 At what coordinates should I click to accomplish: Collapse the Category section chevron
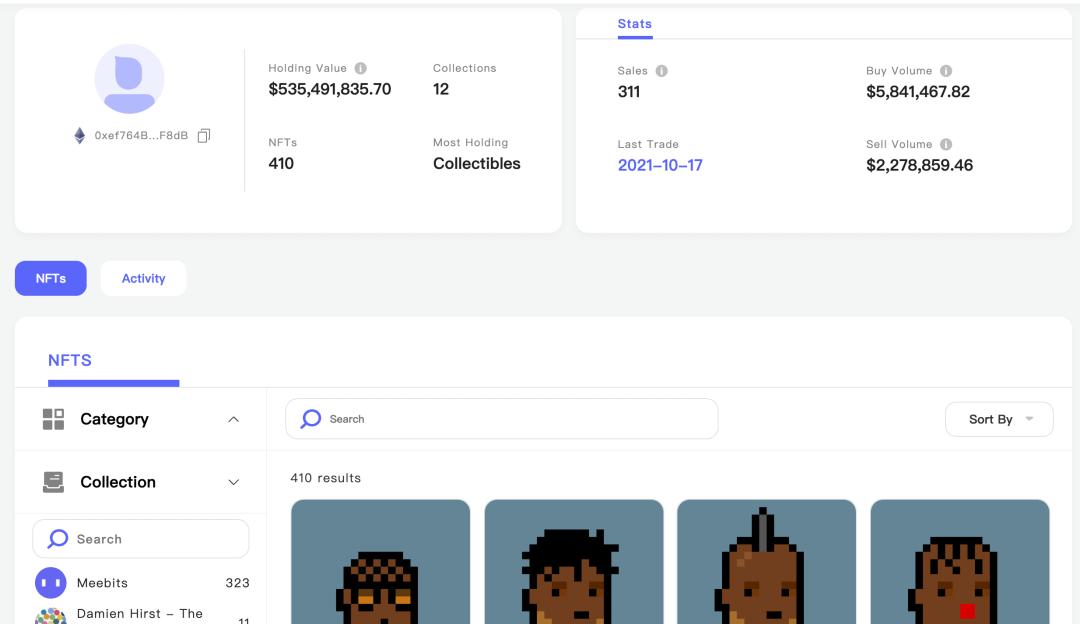click(233, 419)
